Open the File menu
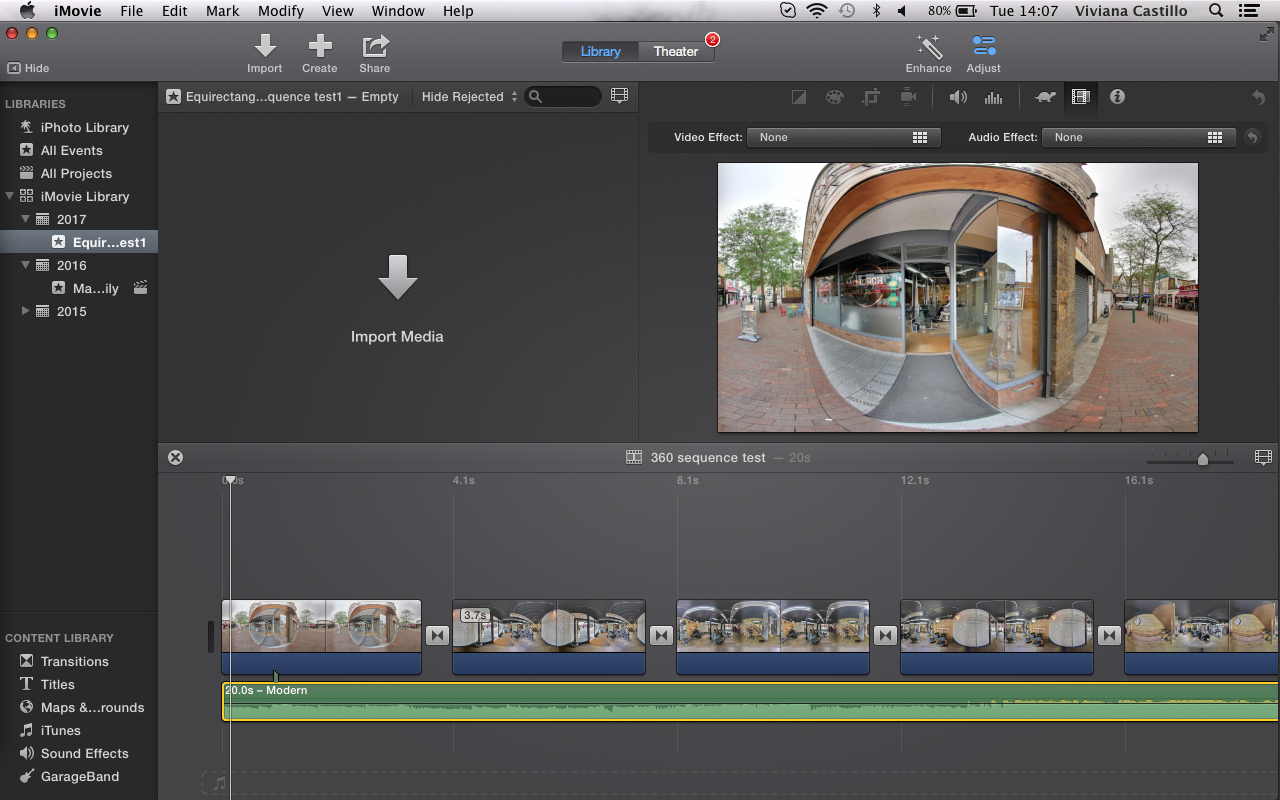The width and height of the screenshot is (1280, 800). [131, 11]
